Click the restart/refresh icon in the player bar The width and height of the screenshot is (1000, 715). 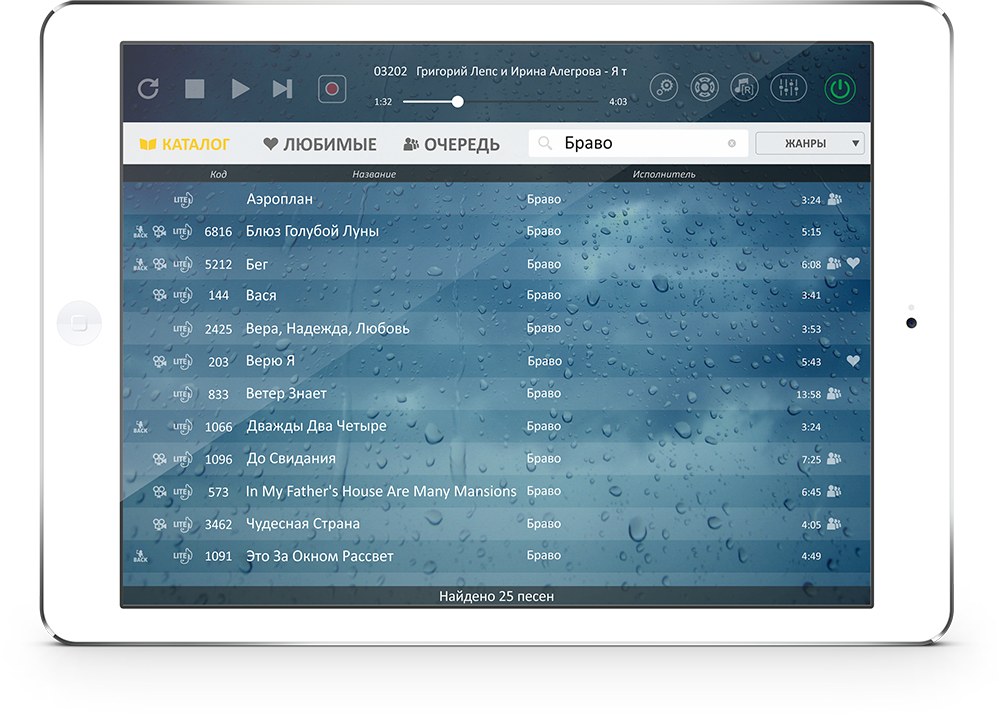pos(148,89)
